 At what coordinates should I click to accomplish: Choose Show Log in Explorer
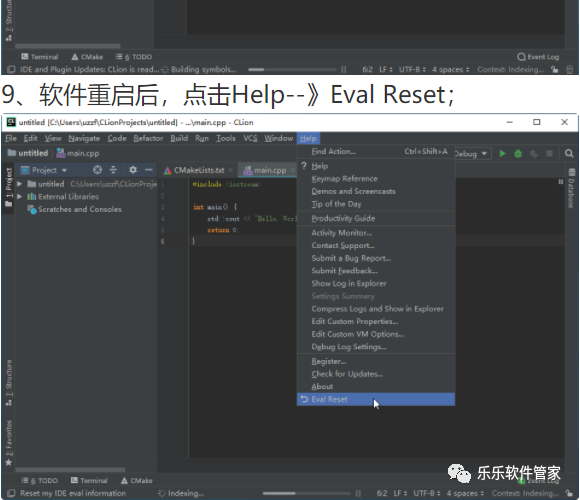pos(376,284)
